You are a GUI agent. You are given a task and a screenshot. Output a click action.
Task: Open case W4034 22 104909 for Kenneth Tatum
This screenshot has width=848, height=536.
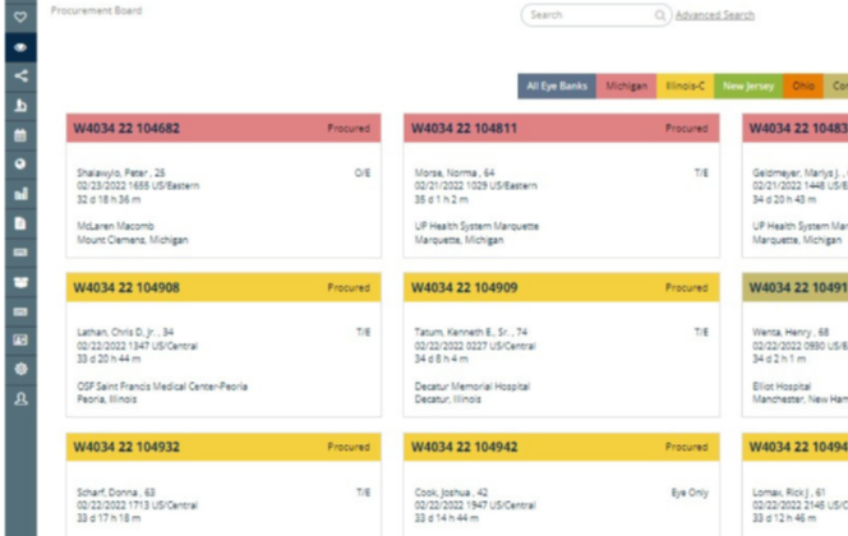[x=561, y=288]
